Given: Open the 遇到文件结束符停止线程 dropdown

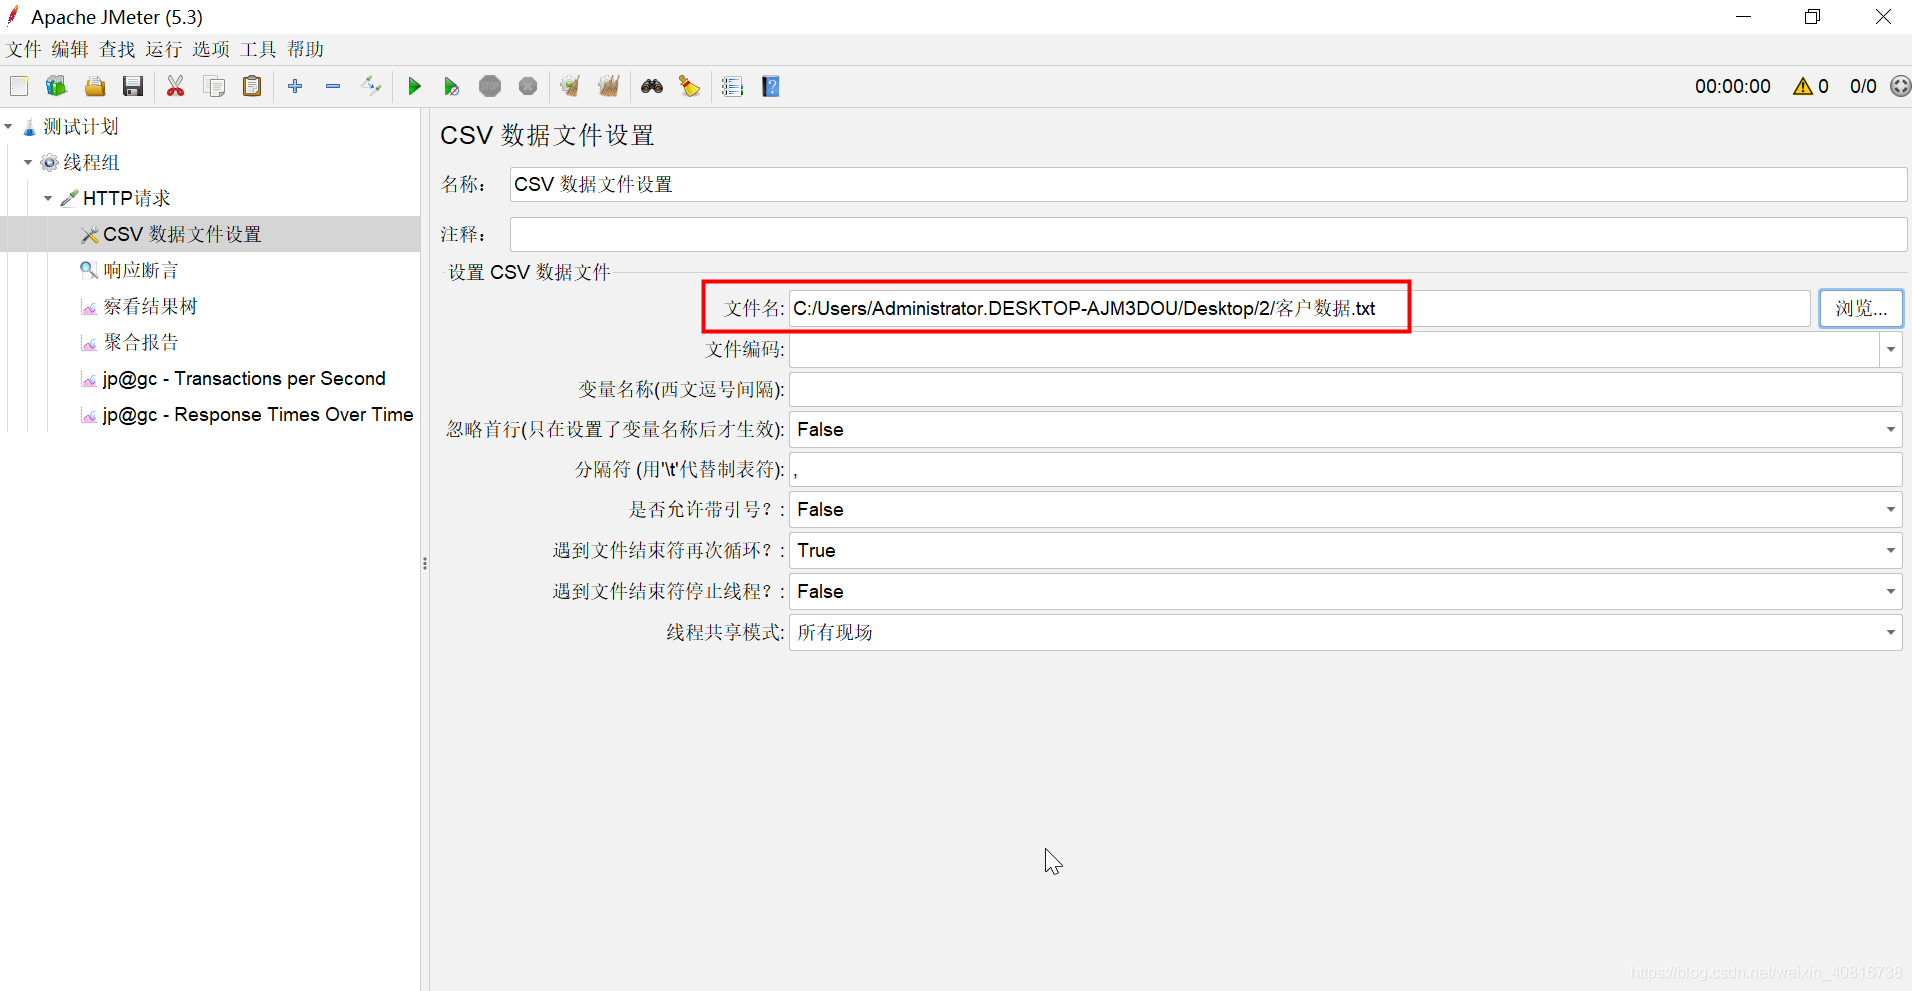Looking at the screenshot, I should 1345,591.
